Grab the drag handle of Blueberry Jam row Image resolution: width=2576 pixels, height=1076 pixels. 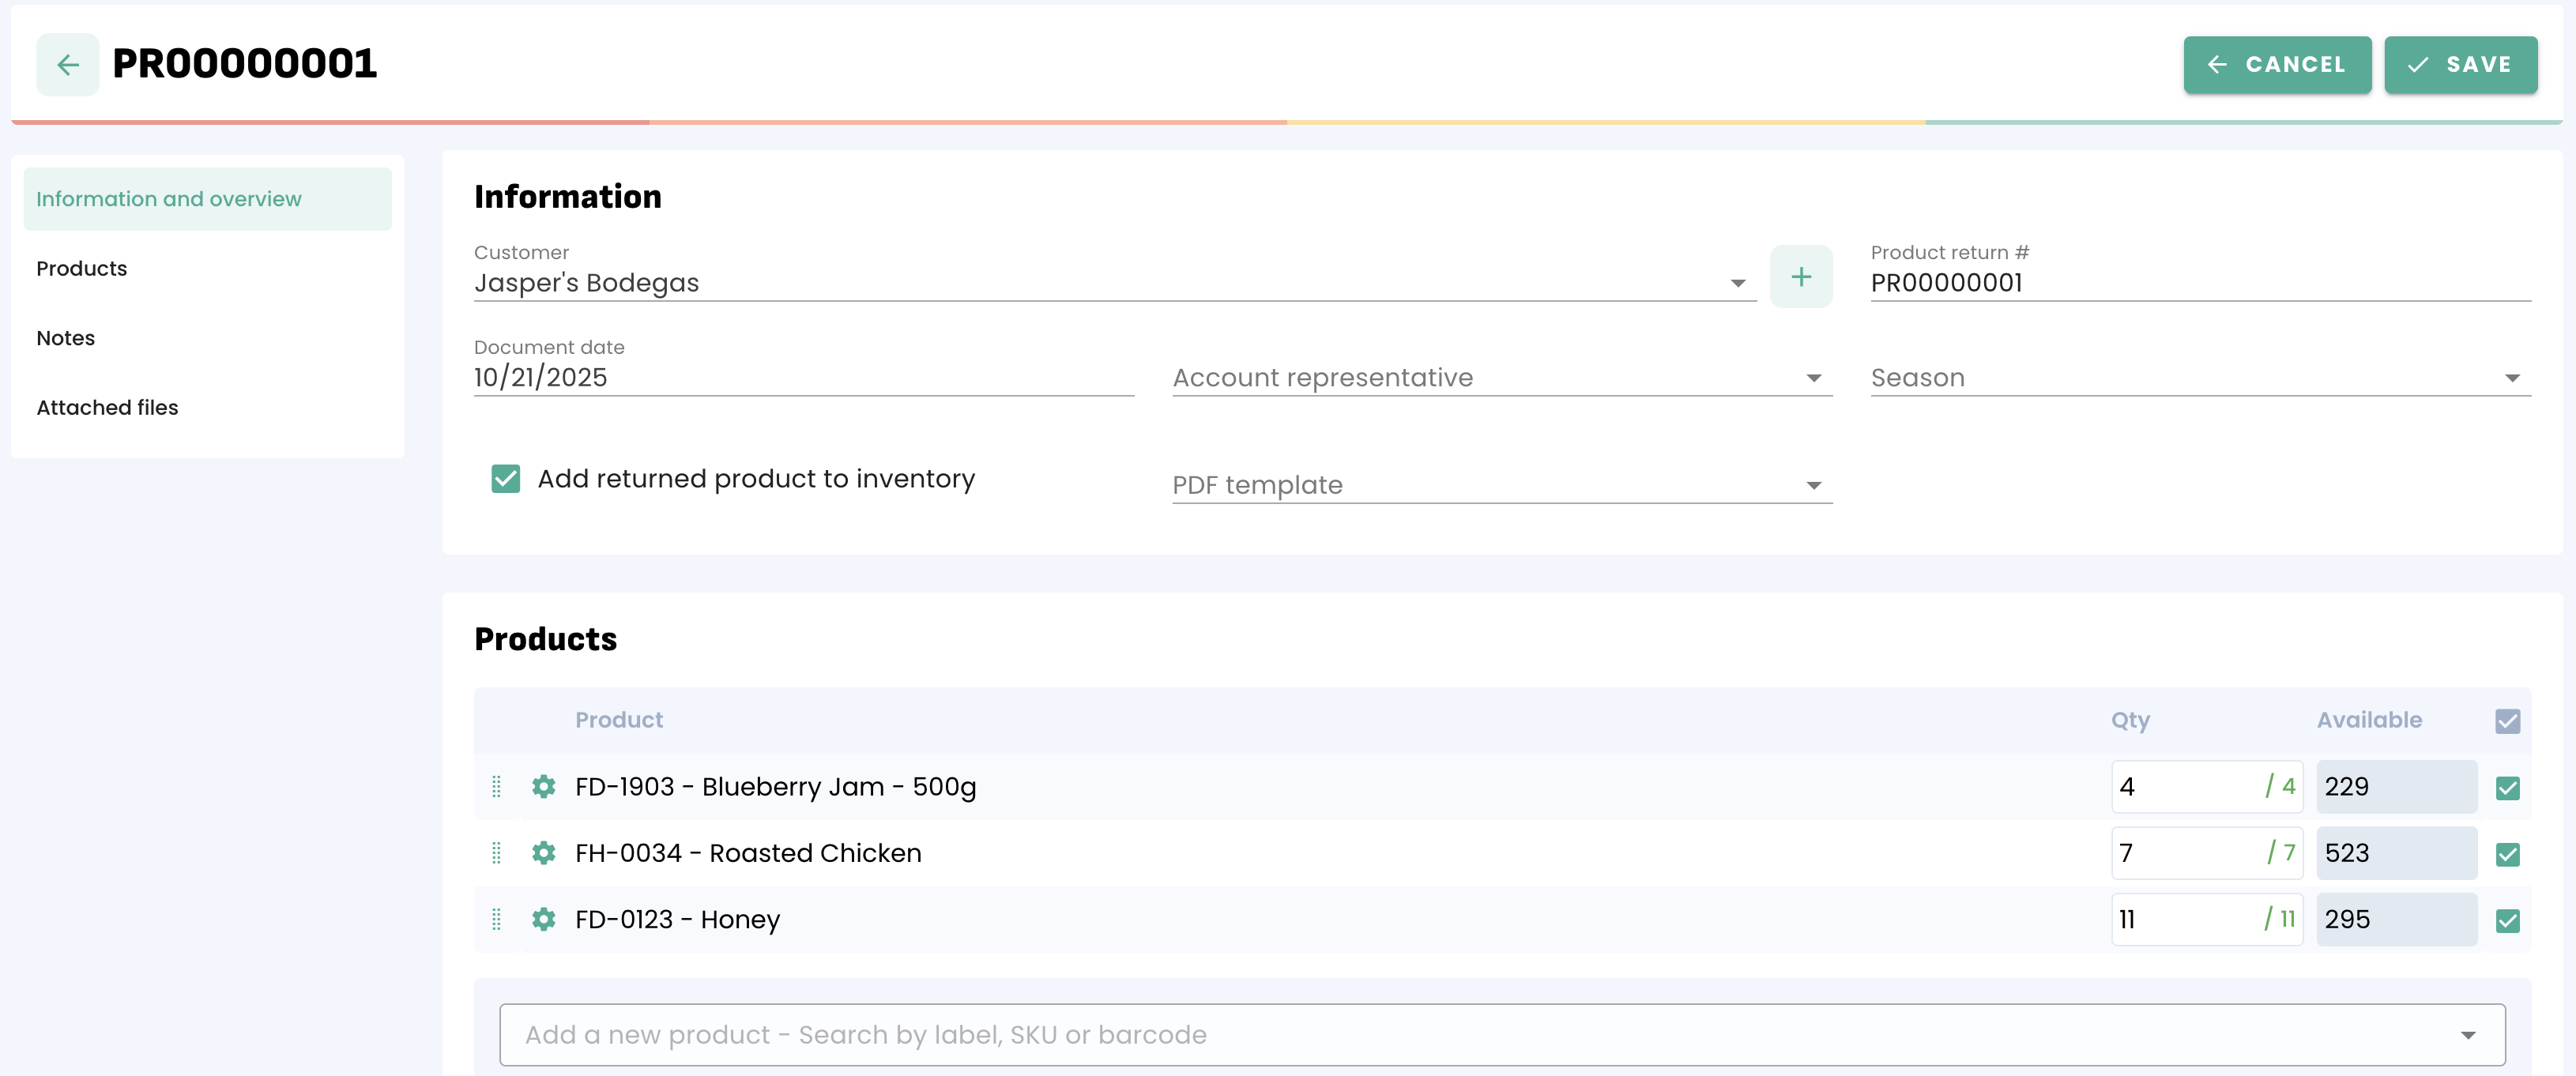click(x=496, y=787)
